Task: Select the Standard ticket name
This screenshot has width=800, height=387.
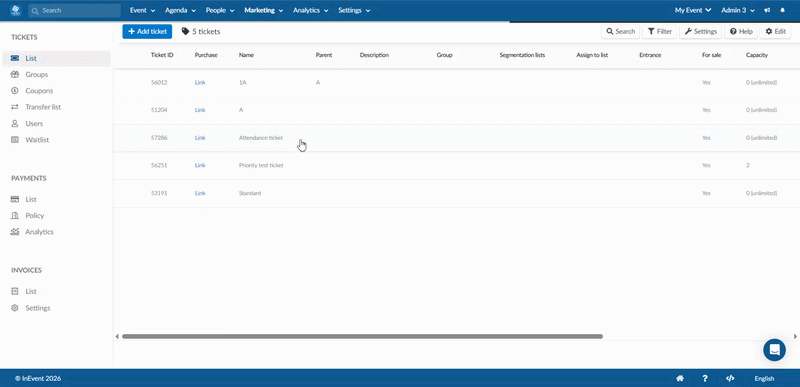Action: click(250, 193)
